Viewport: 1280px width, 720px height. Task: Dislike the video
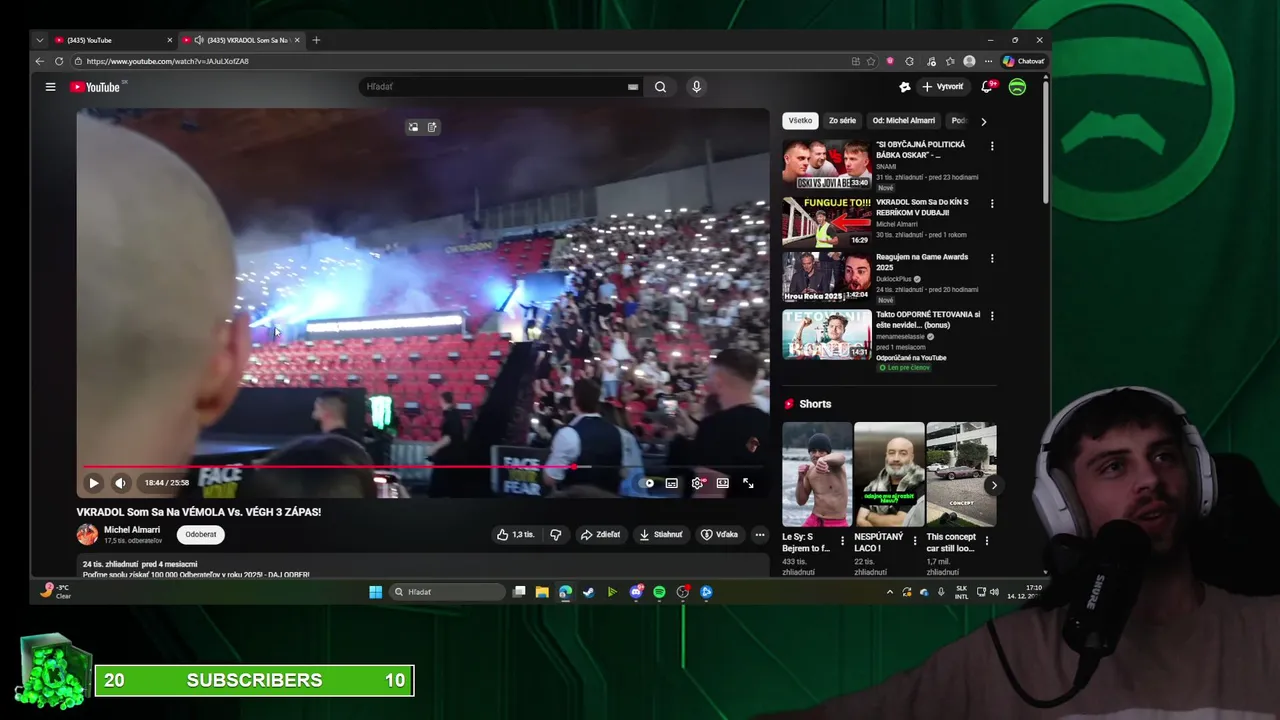(556, 534)
